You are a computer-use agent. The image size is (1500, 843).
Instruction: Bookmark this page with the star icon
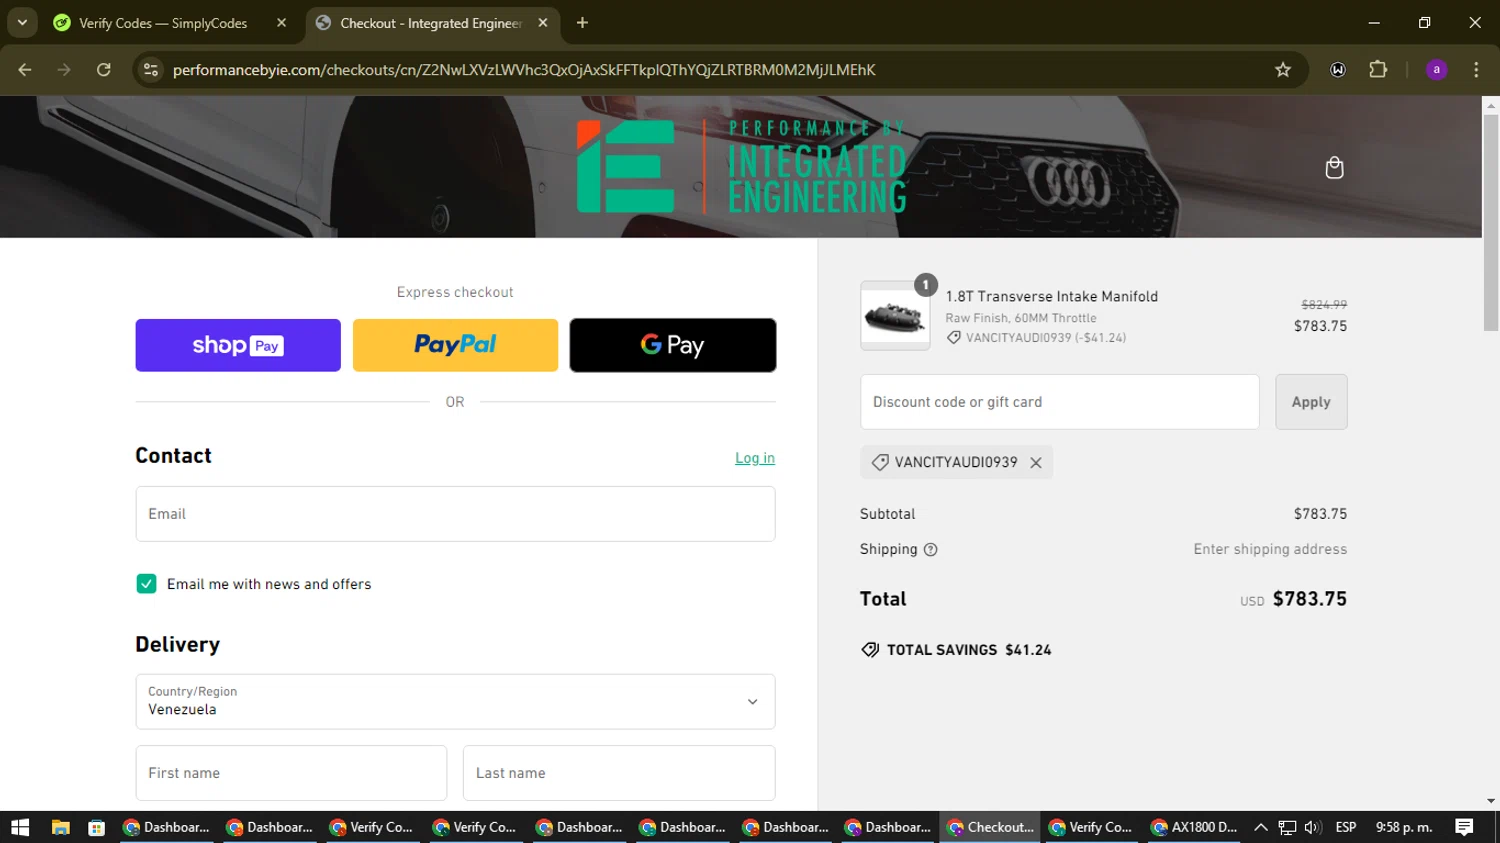coord(1283,69)
